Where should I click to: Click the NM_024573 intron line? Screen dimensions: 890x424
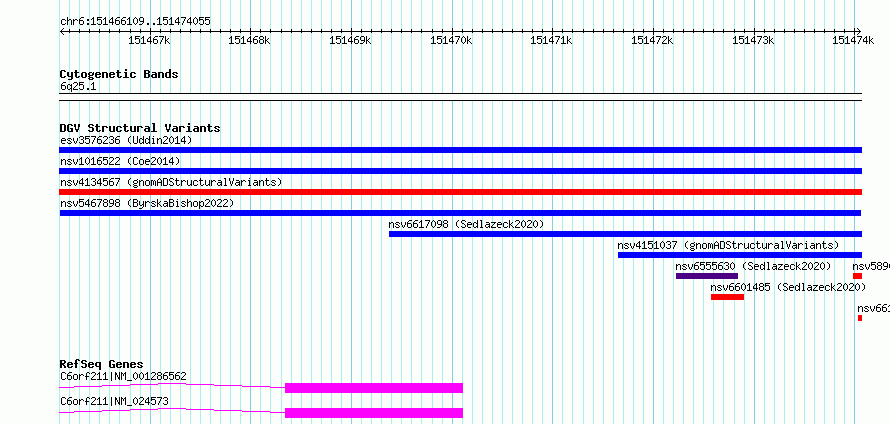click(x=172, y=412)
